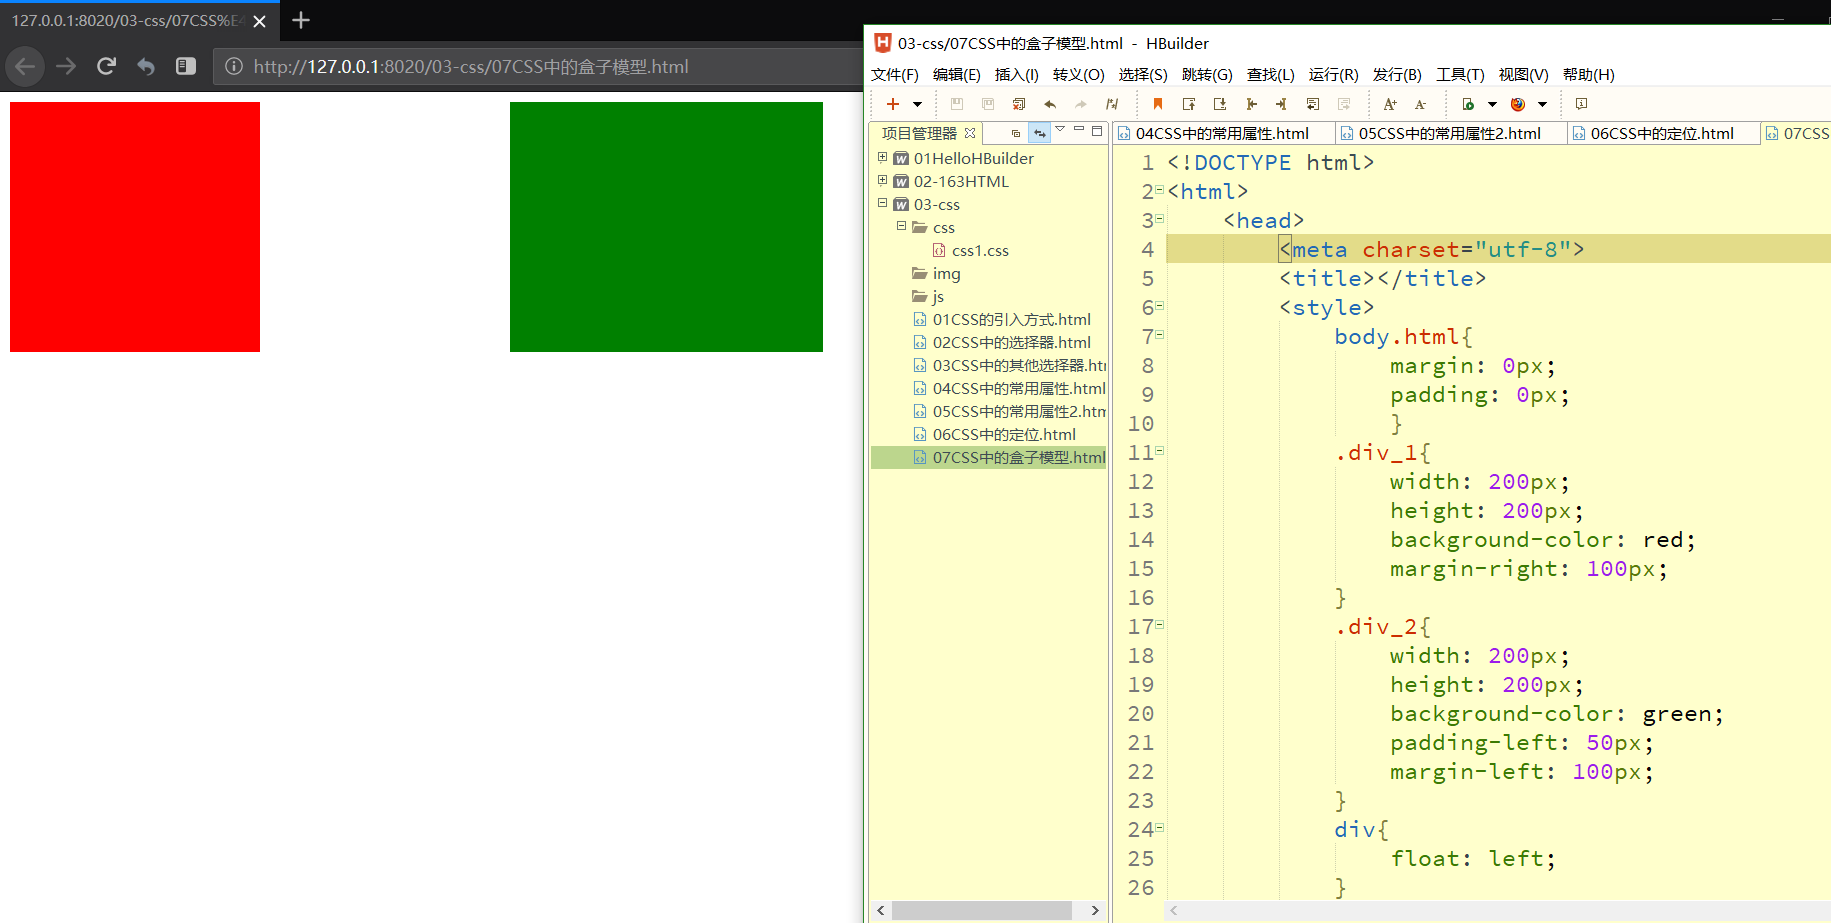Click the green box on the page

[666, 227]
